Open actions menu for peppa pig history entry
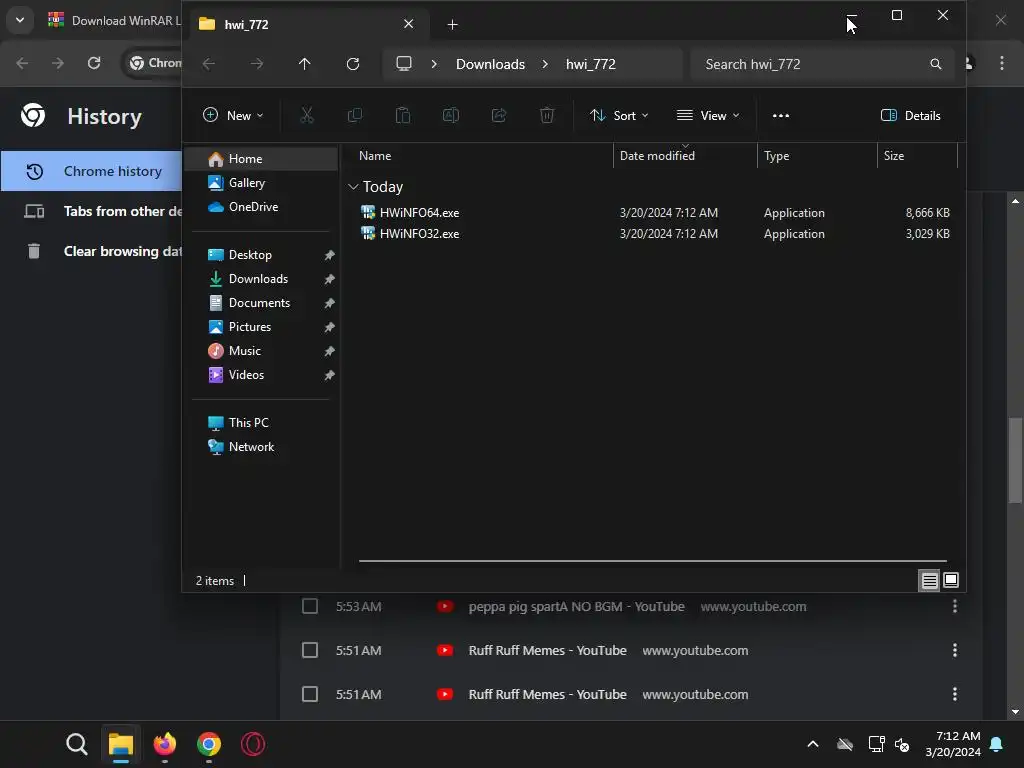 pyautogui.click(x=955, y=606)
